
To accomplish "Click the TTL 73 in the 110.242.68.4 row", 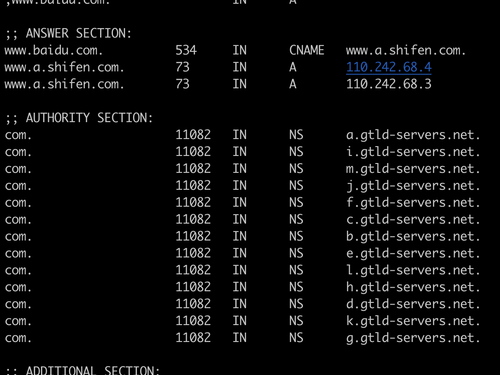I will [x=182, y=67].
